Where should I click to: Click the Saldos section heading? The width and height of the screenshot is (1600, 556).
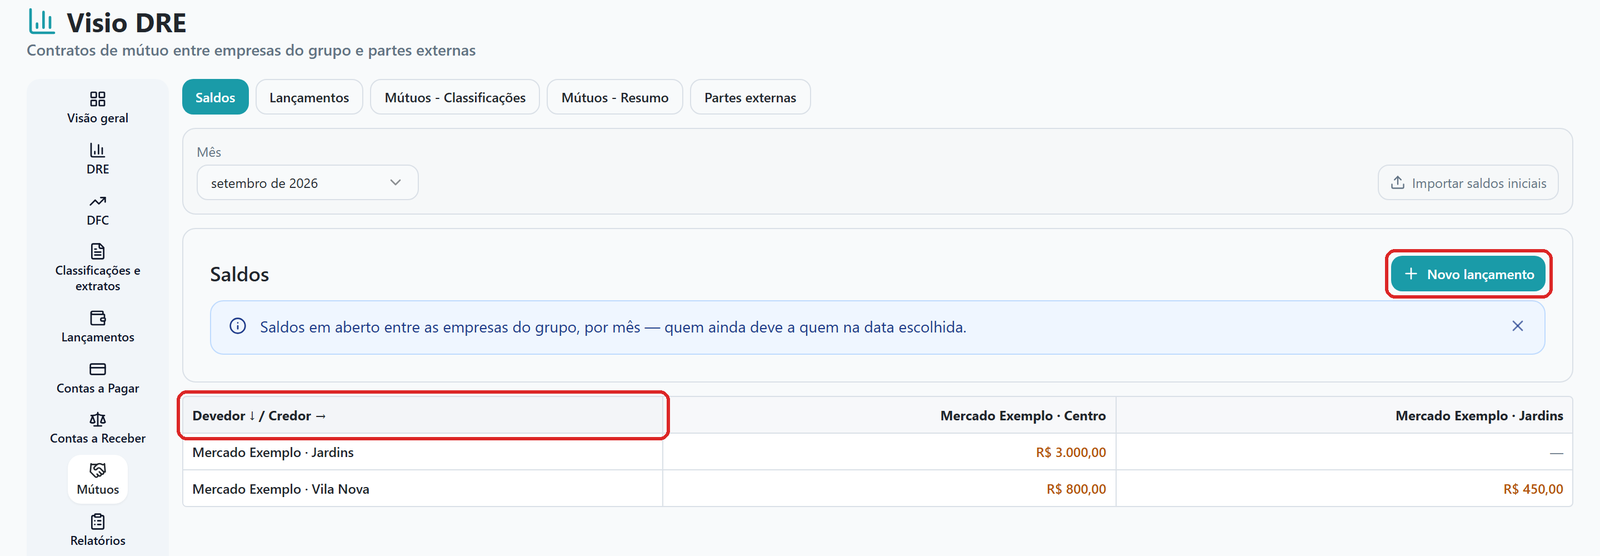pos(239,274)
